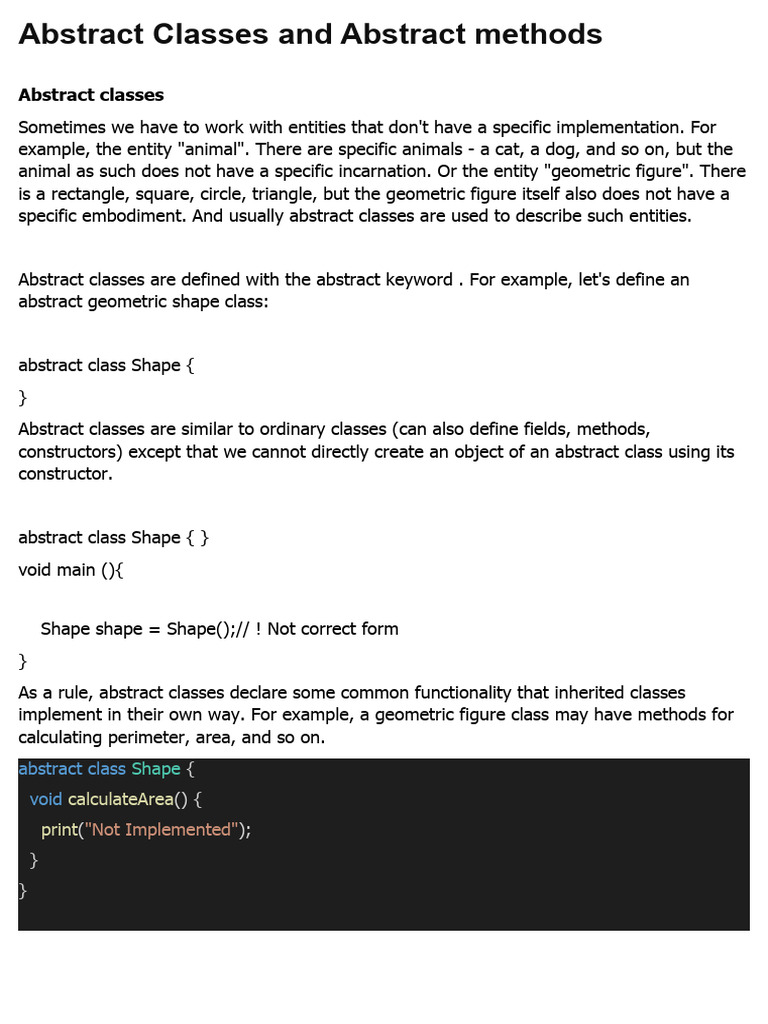Click "abstract class Shape" in dark code block
The width and height of the screenshot is (768, 1024).
pos(99,769)
